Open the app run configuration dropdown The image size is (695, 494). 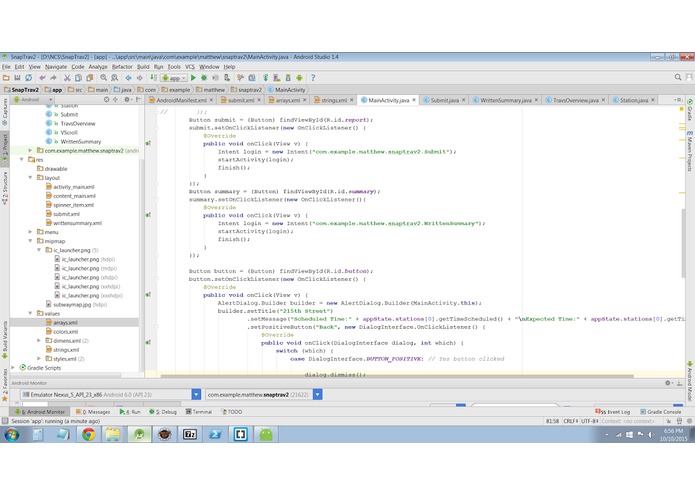(x=174, y=78)
